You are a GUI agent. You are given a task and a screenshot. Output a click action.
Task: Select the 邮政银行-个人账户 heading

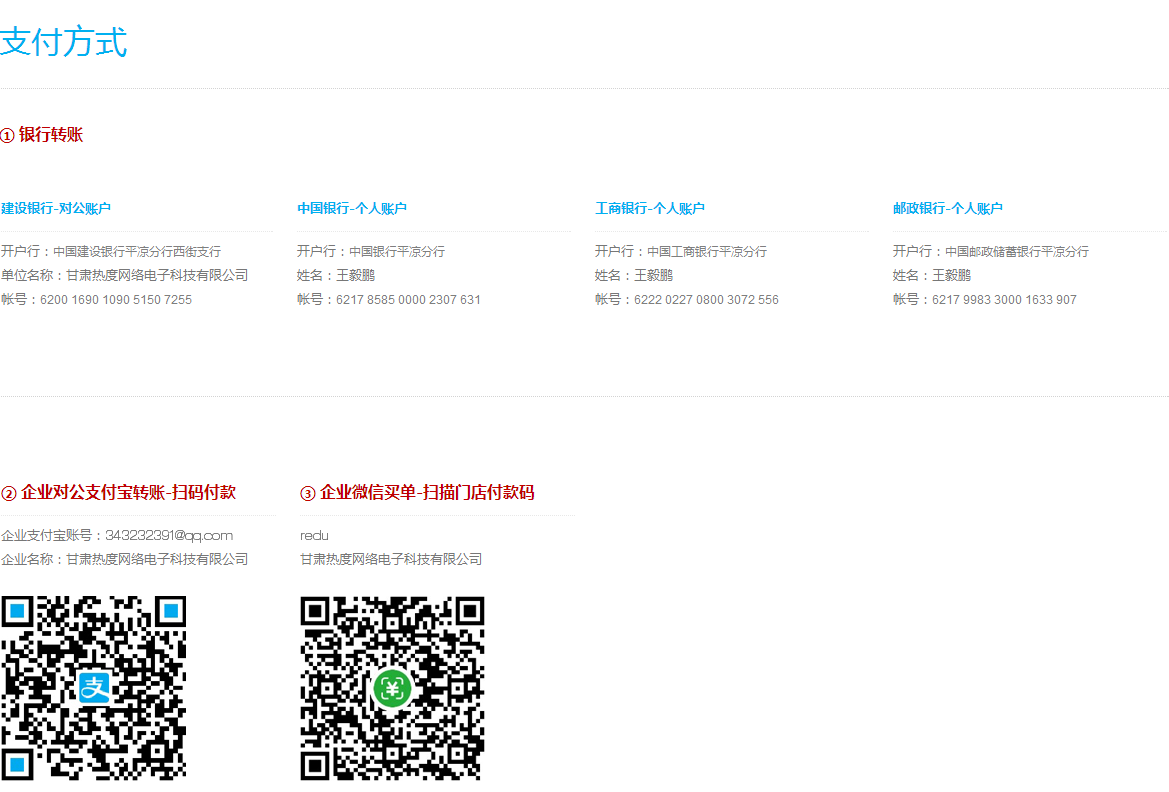click(x=948, y=209)
